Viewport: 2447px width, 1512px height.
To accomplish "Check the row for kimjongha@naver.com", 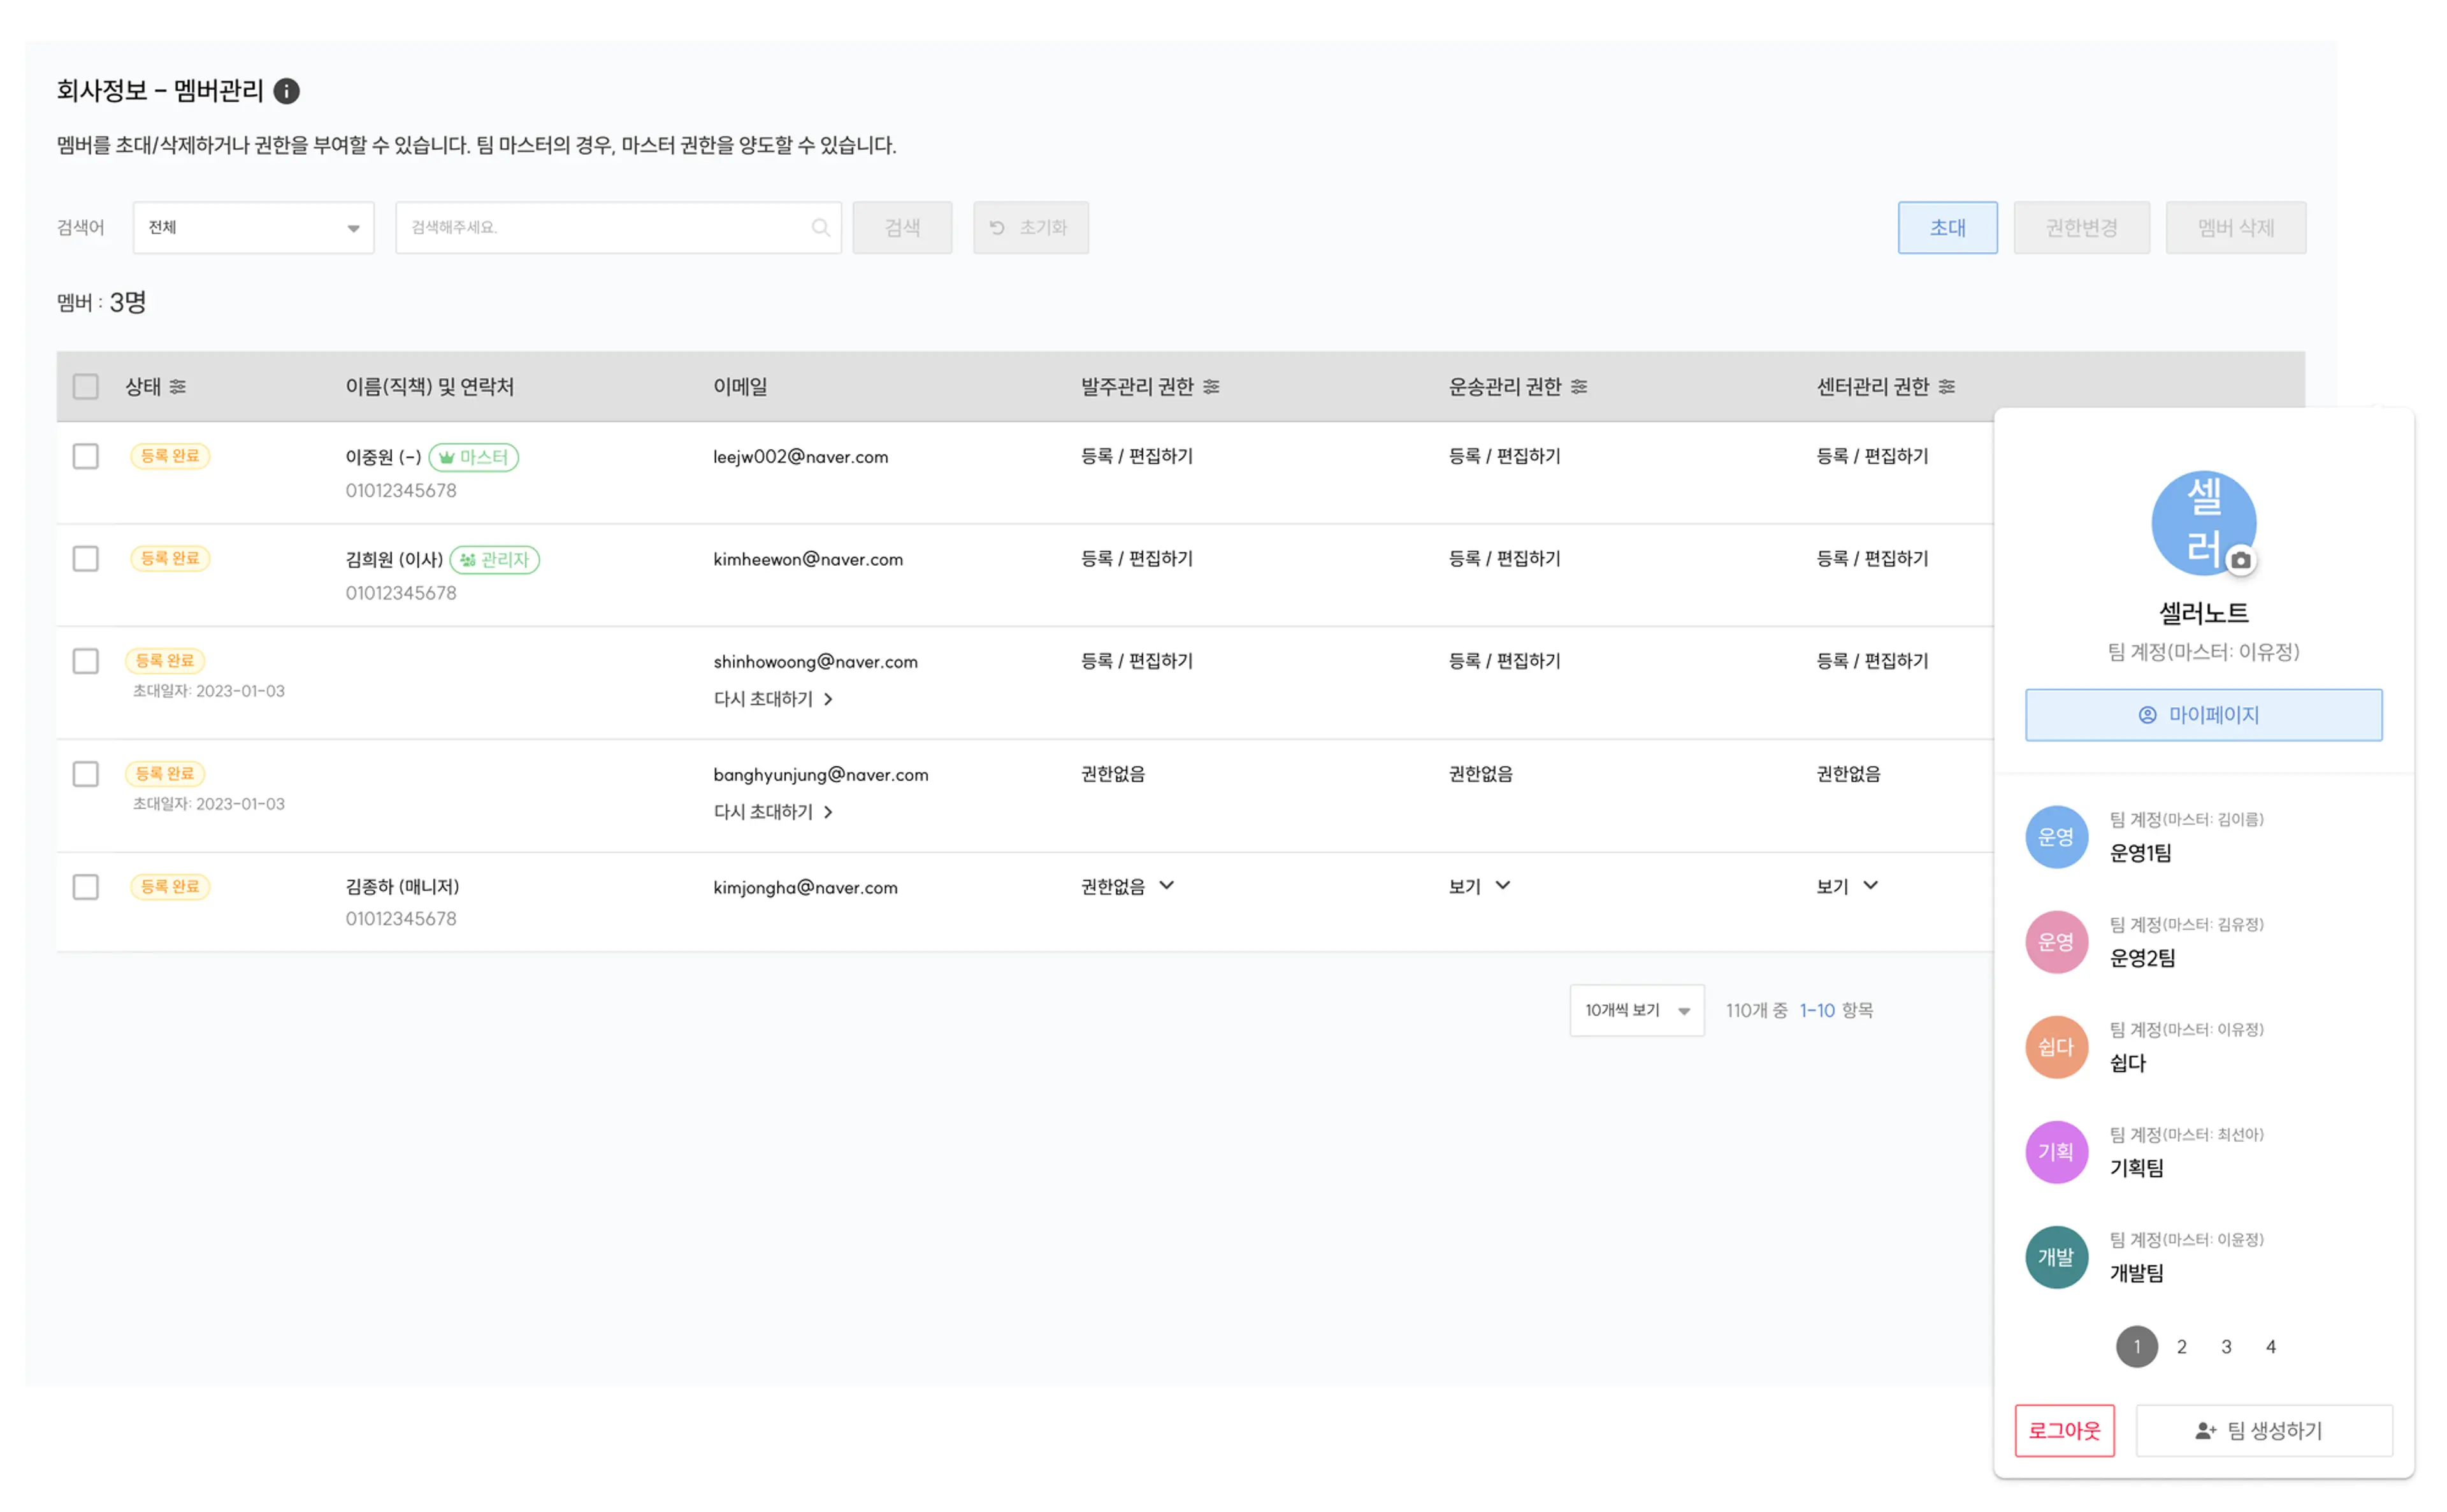I will pyautogui.click(x=86, y=887).
